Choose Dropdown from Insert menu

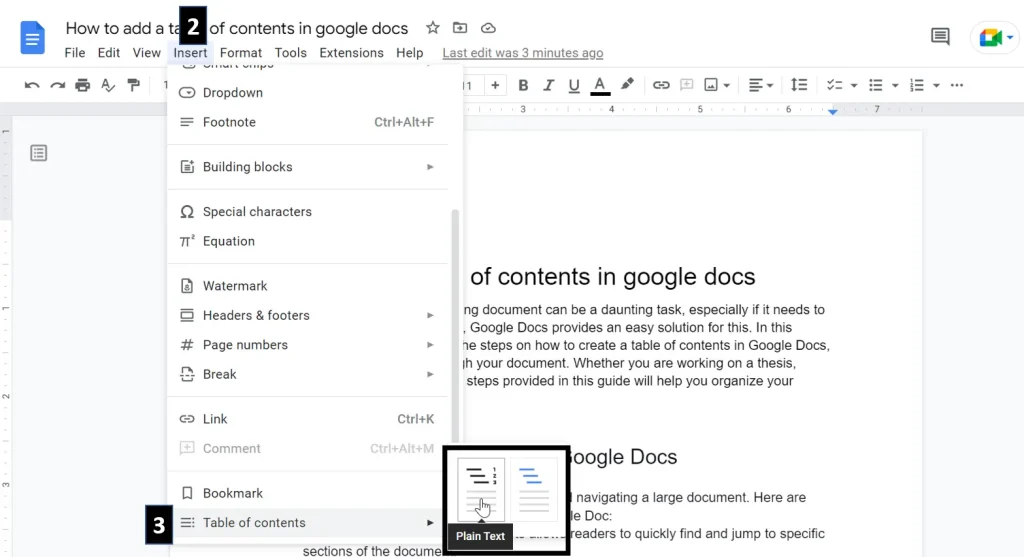(308, 93)
